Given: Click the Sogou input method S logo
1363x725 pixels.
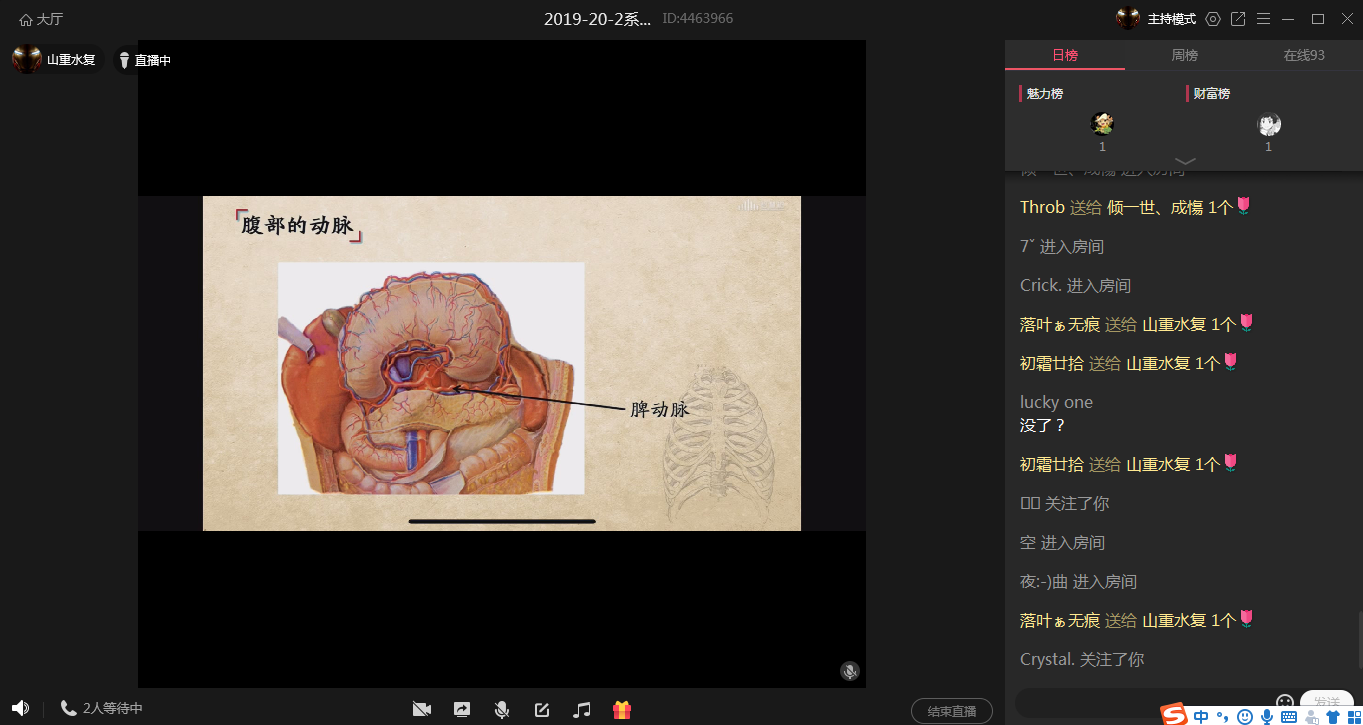Looking at the screenshot, I should [x=1174, y=715].
